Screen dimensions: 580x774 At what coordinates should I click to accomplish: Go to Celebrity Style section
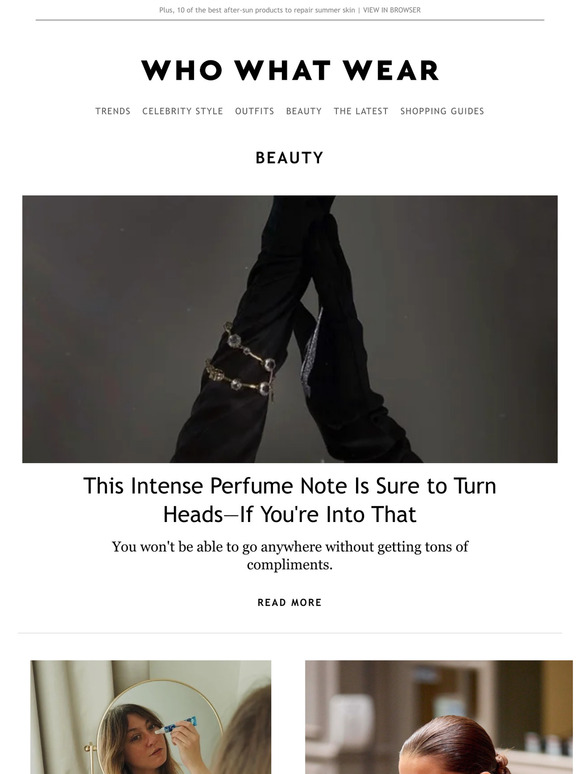183,111
